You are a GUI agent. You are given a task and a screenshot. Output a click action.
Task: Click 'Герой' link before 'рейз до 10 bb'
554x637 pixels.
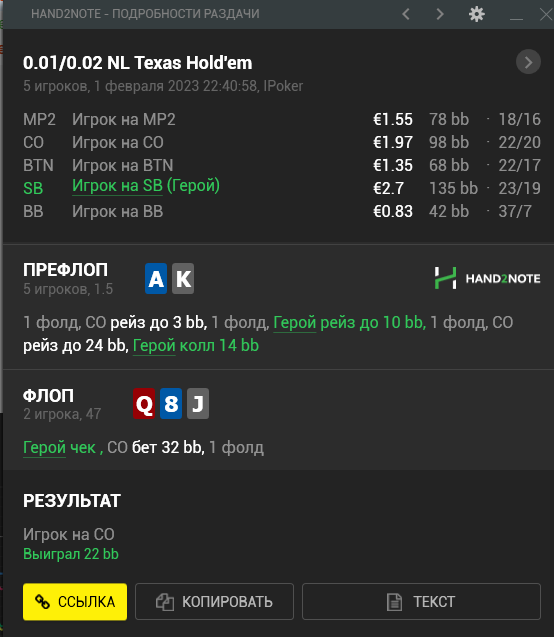(x=295, y=323)
